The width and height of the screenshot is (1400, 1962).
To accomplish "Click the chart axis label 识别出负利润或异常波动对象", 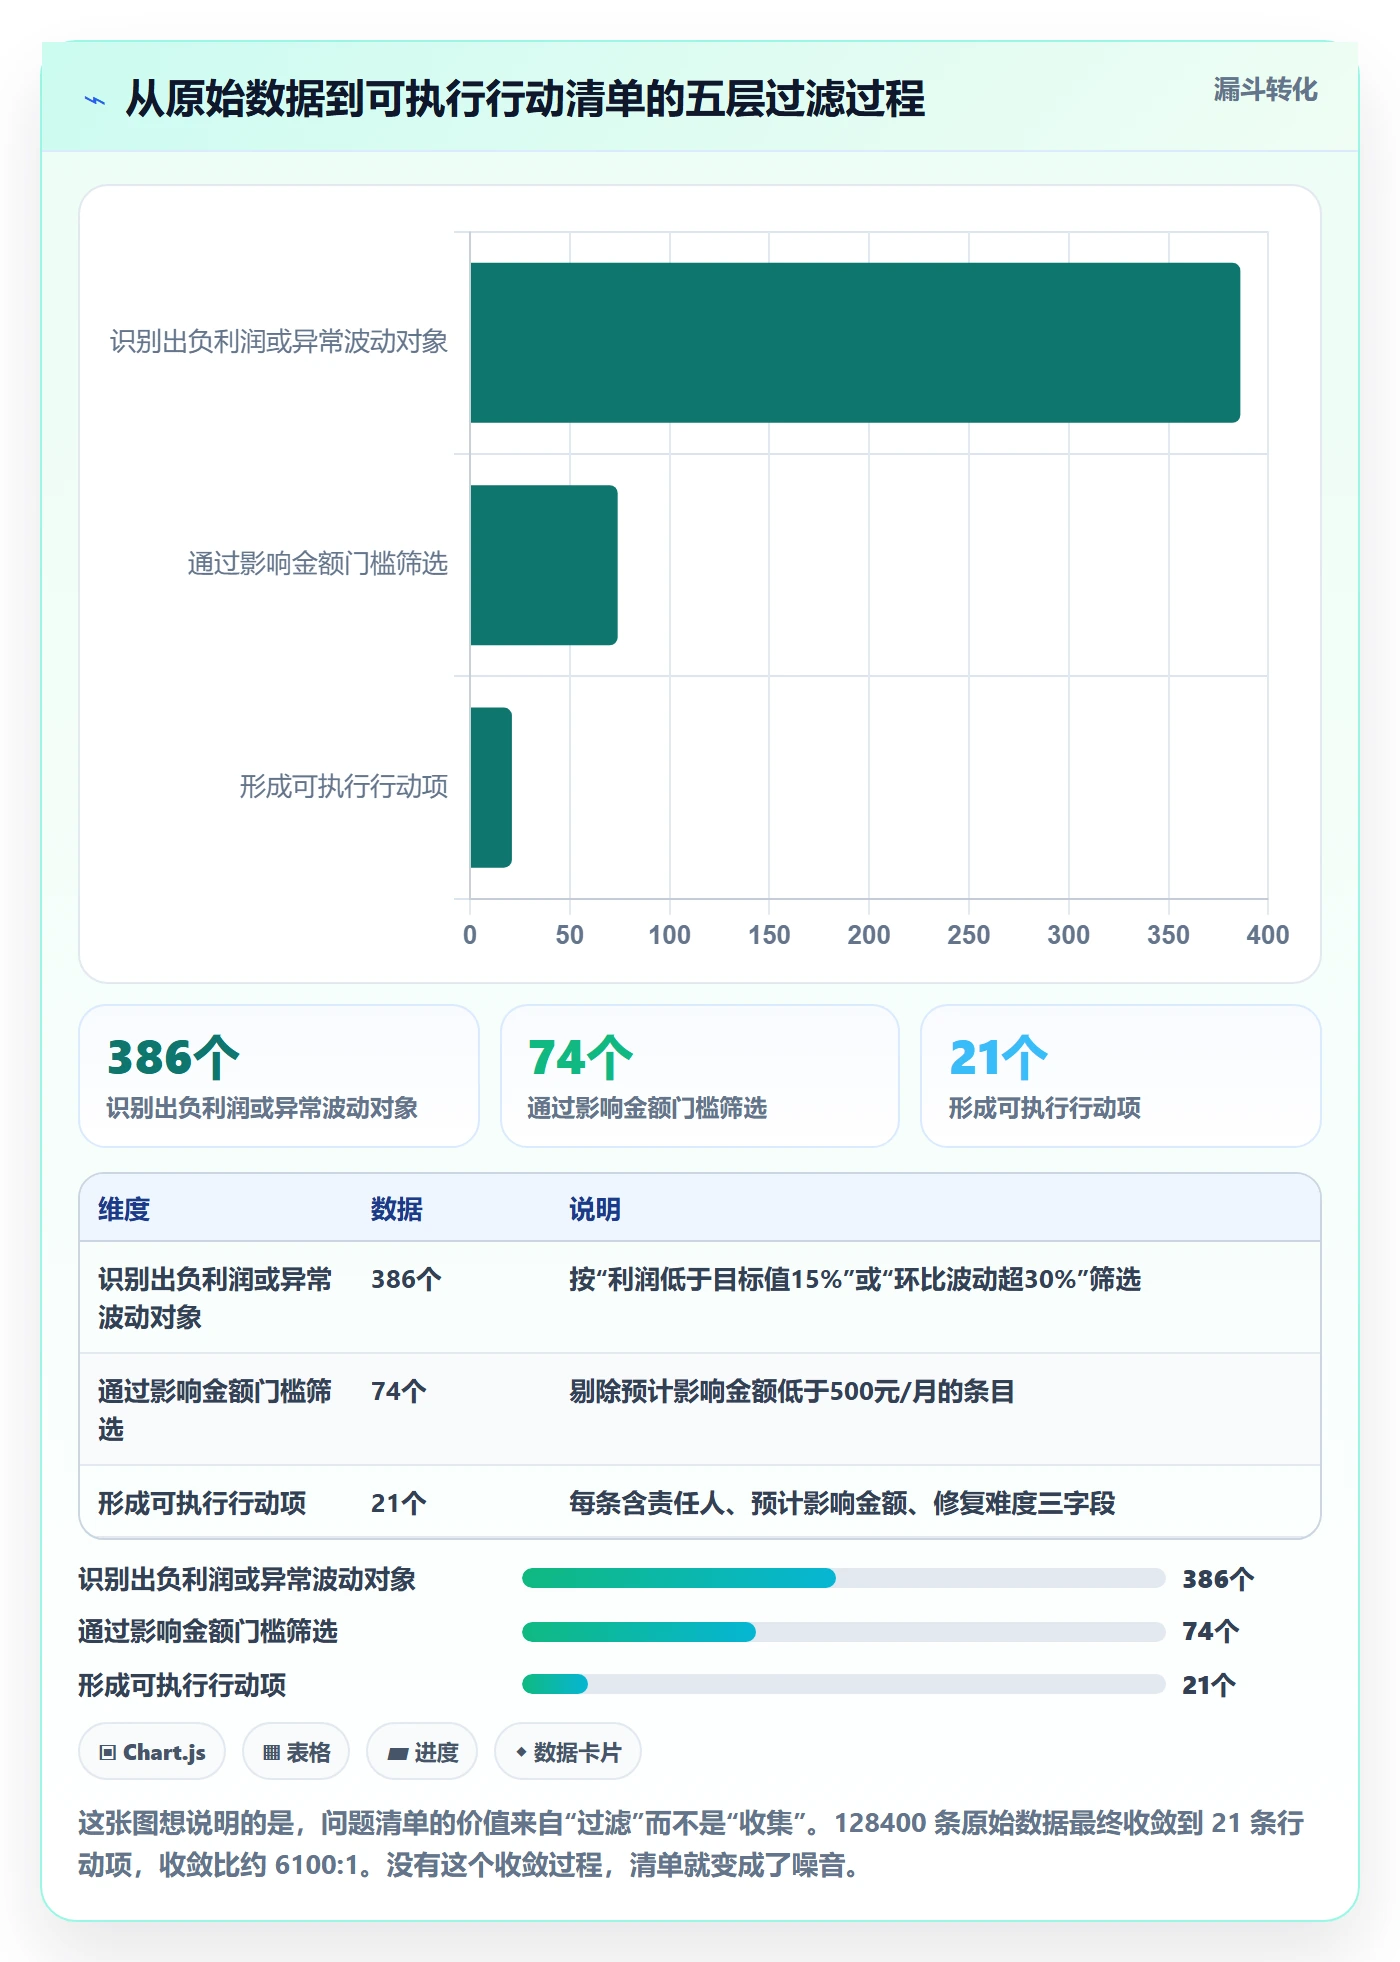I will 279,342.
